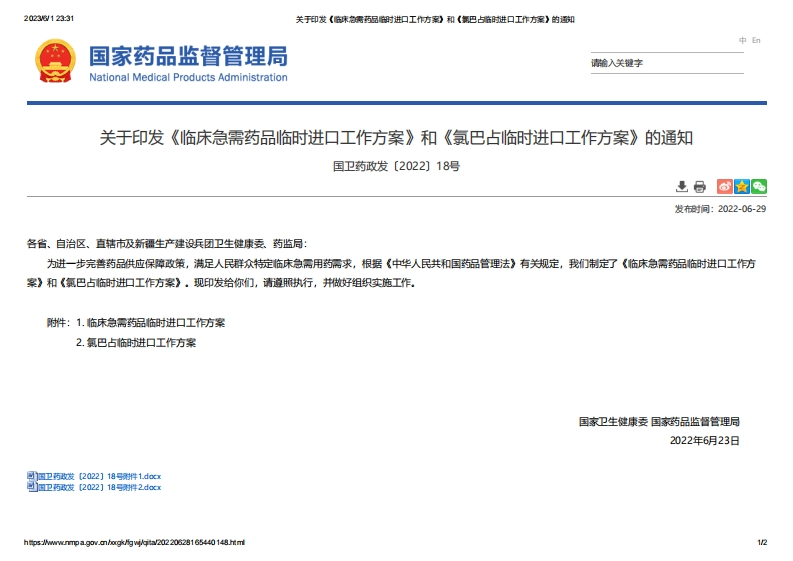Screen dimensions: 793x561
Task: Click the 国家药品监督管理局 site title
Action: pyautogui.click(x=188, y=55)
